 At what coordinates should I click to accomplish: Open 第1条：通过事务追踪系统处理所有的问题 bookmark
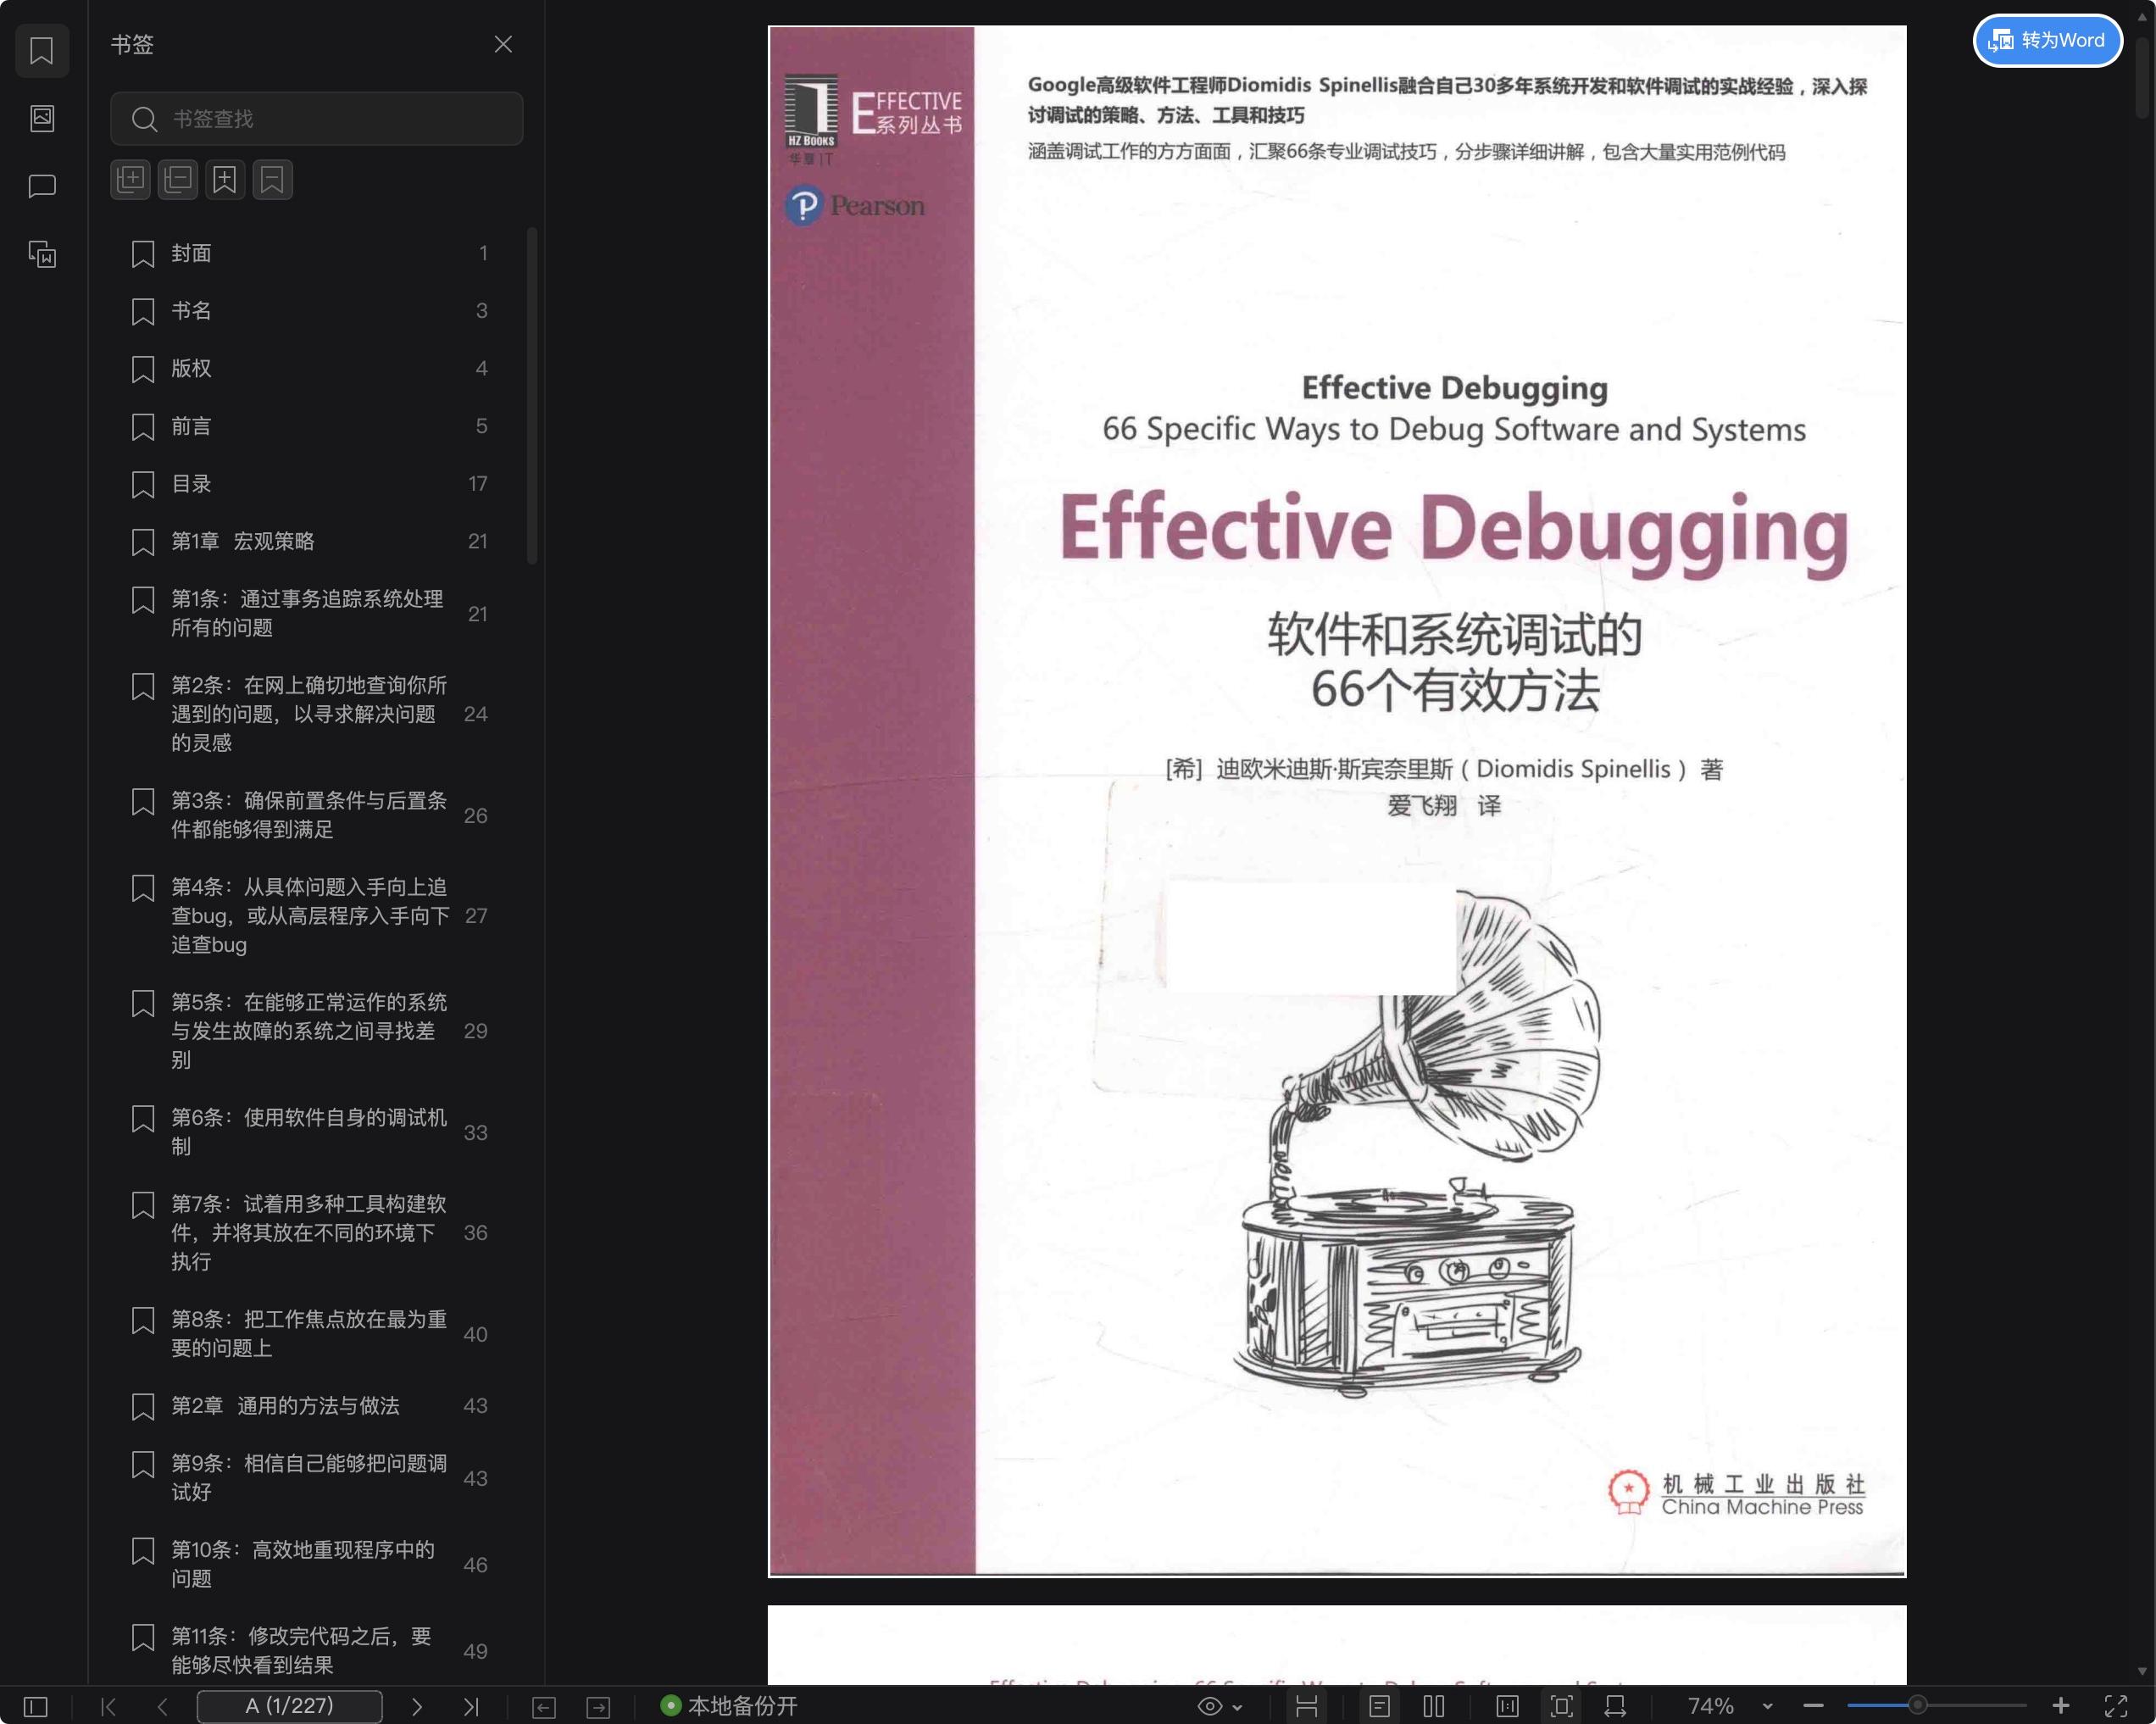point(311,613)
